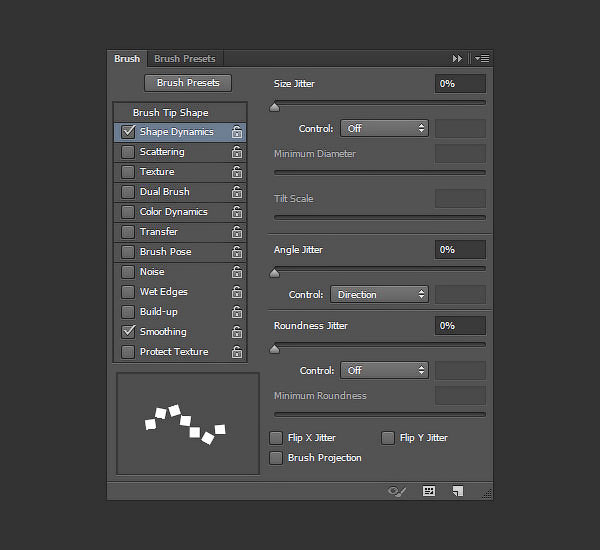The width and height of the screenshot is (600, 550).
Task: Click the Brush Presets button
Action: click(x=188, y=83)
